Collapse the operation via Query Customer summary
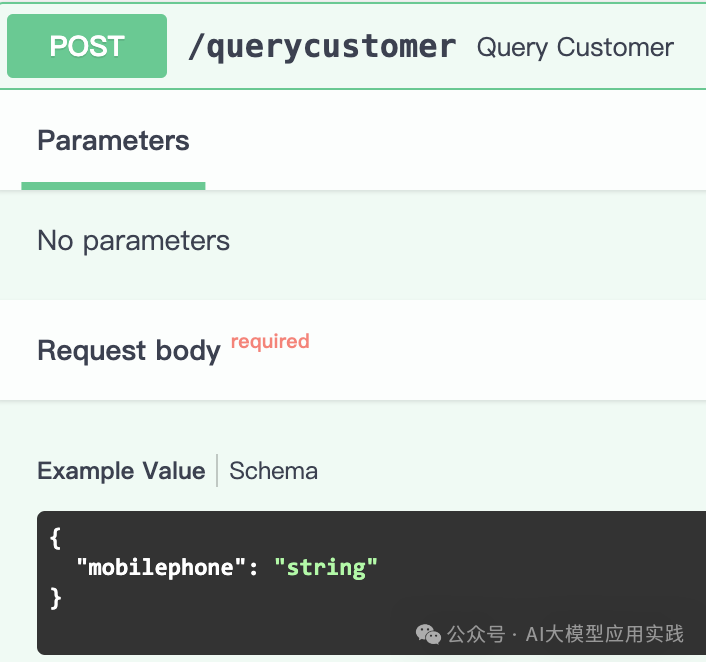 click(x=575, y=47)
